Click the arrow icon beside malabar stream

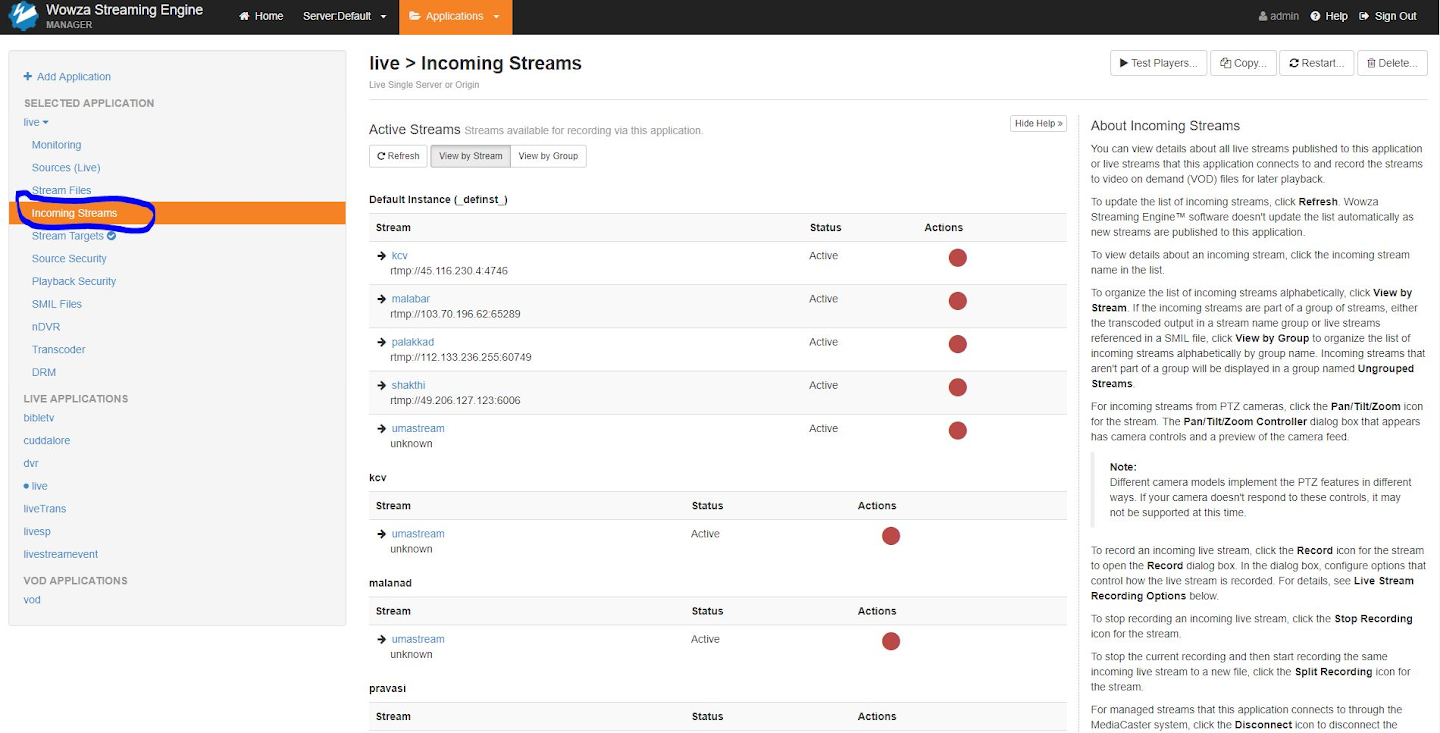coord(381,299)
